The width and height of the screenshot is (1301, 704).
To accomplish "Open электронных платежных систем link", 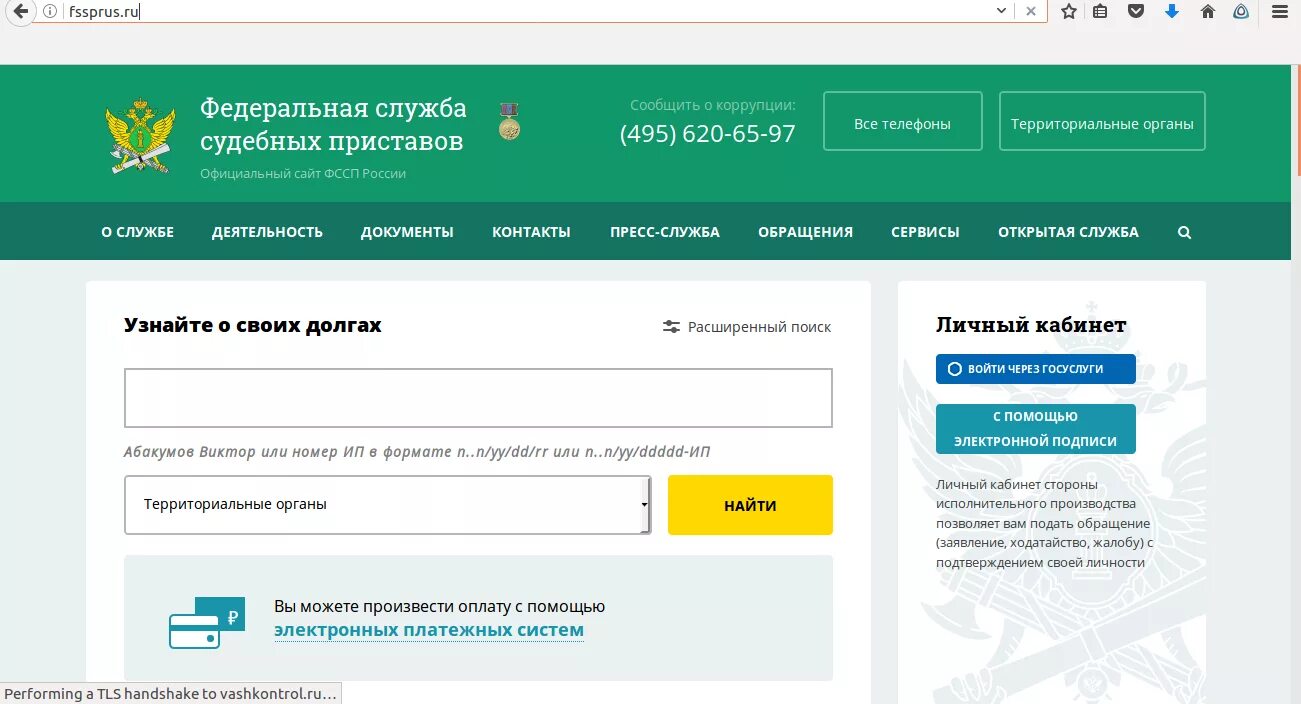I will tap(429, 630).
